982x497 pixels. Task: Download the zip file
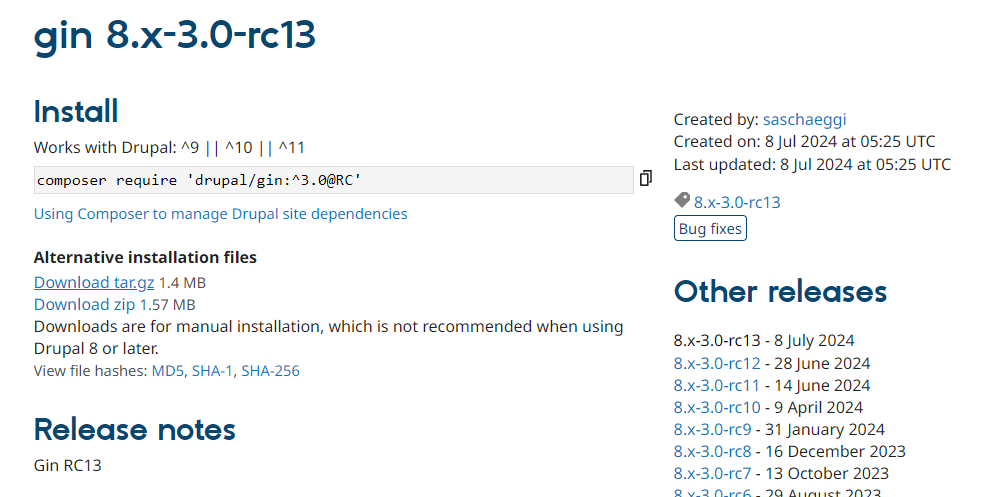[x=84, y=305]
